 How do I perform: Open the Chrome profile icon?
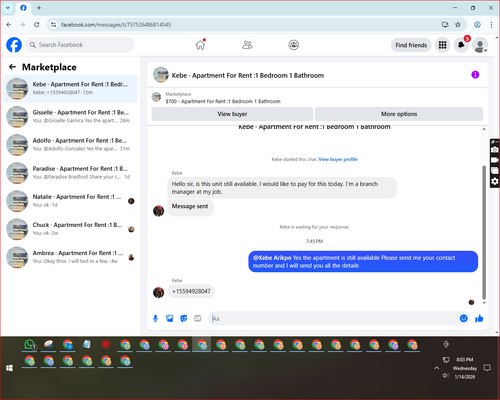[477, 25]
